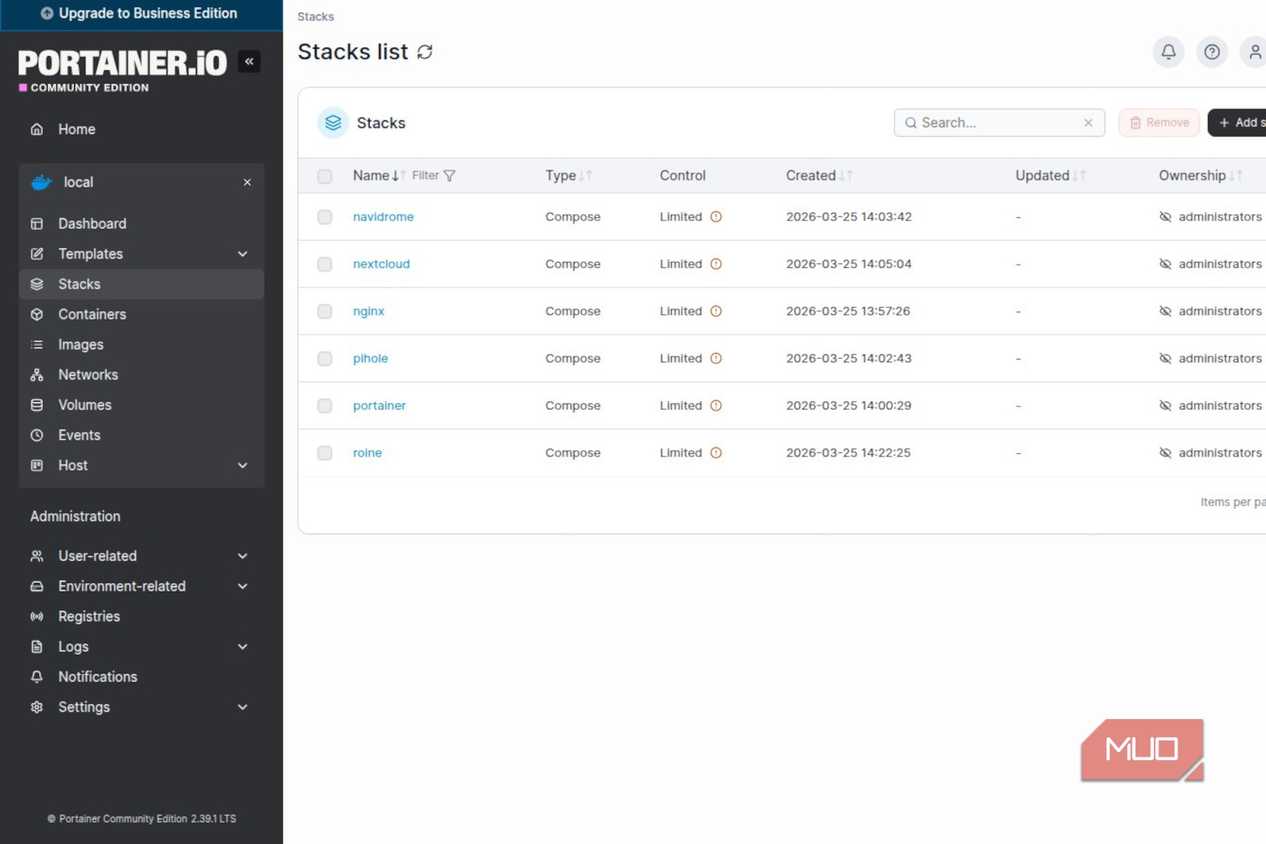Image resolution: width=1266 pixels, height=844 pixels.
Task: Clear the search field with X icon
Action: 1088,123
